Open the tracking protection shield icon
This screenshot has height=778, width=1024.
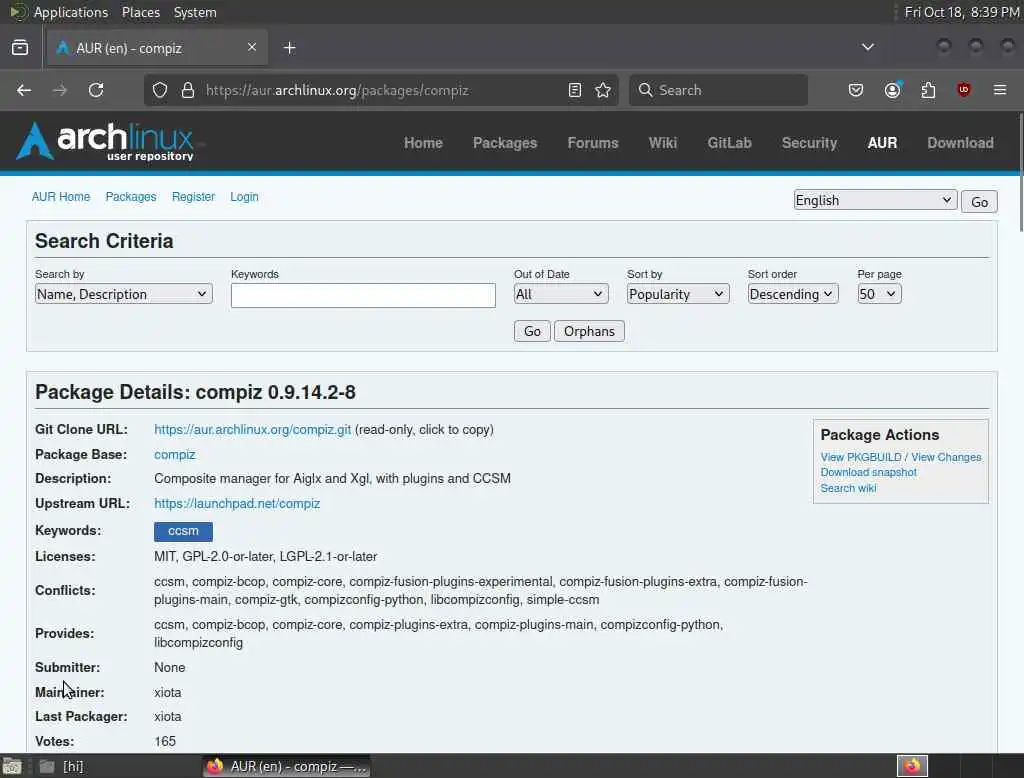point(160,90)
